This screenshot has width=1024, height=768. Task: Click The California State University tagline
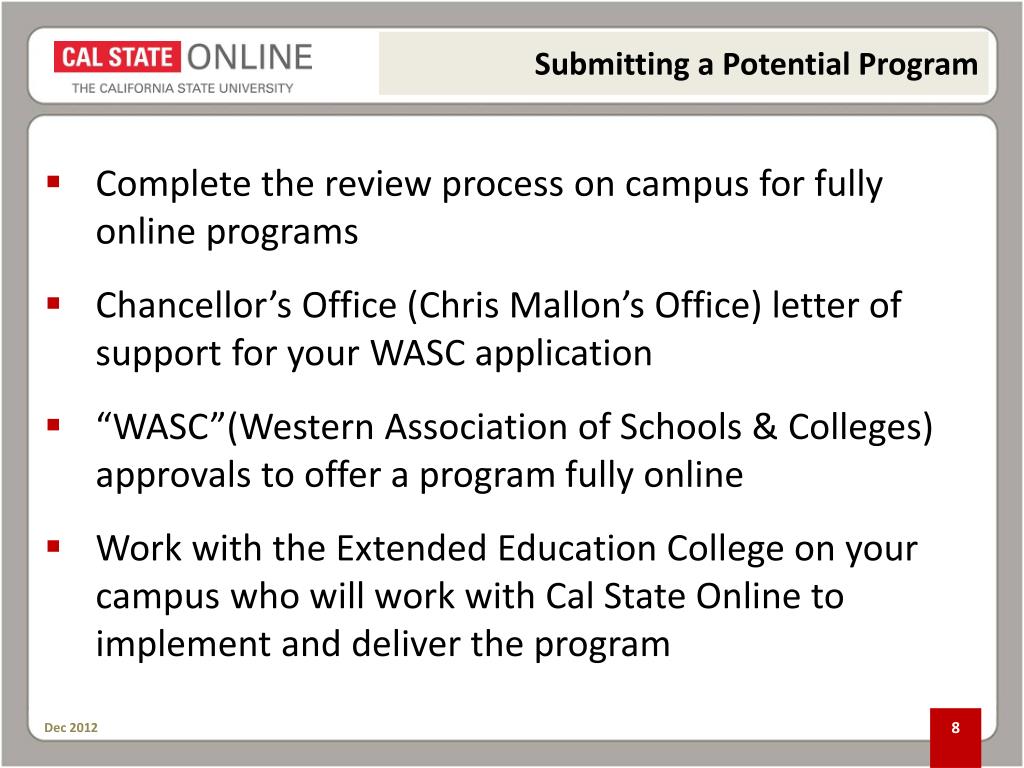pos(182,88)
